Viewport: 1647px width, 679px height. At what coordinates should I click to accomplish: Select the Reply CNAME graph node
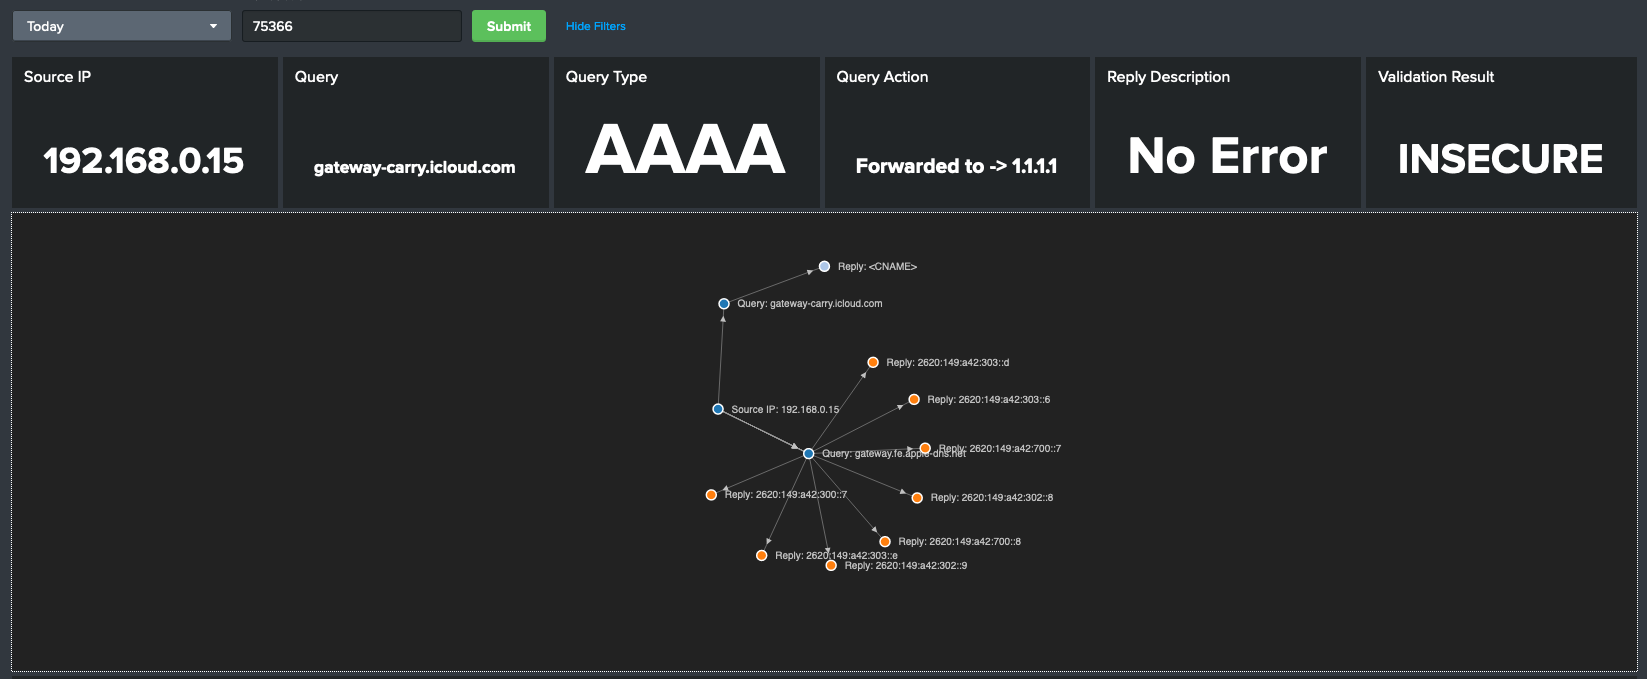point(824,266)
